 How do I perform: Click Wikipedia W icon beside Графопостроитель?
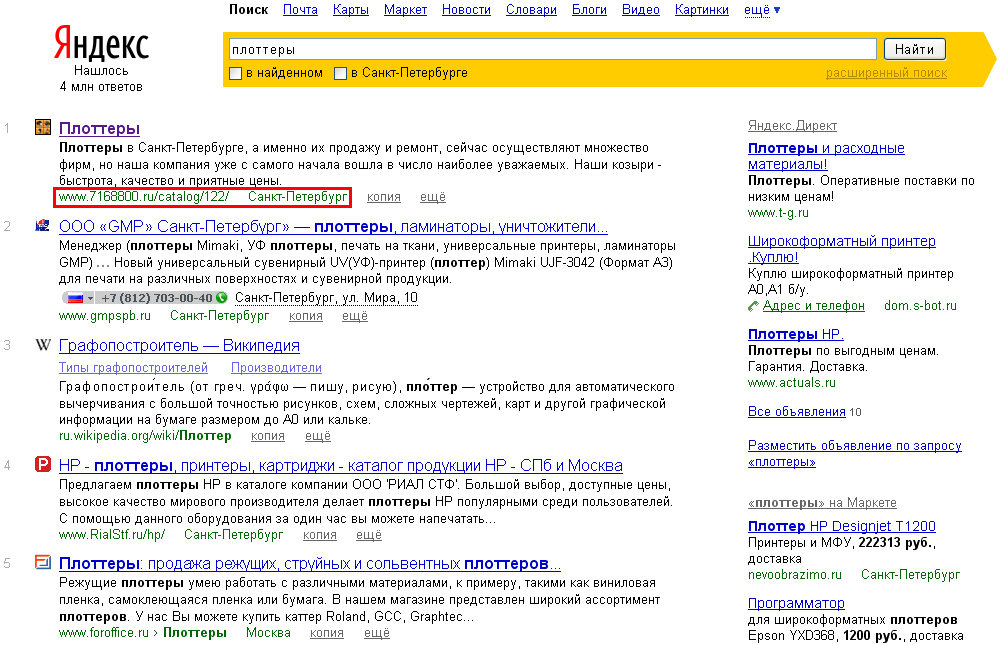point(43,345)
